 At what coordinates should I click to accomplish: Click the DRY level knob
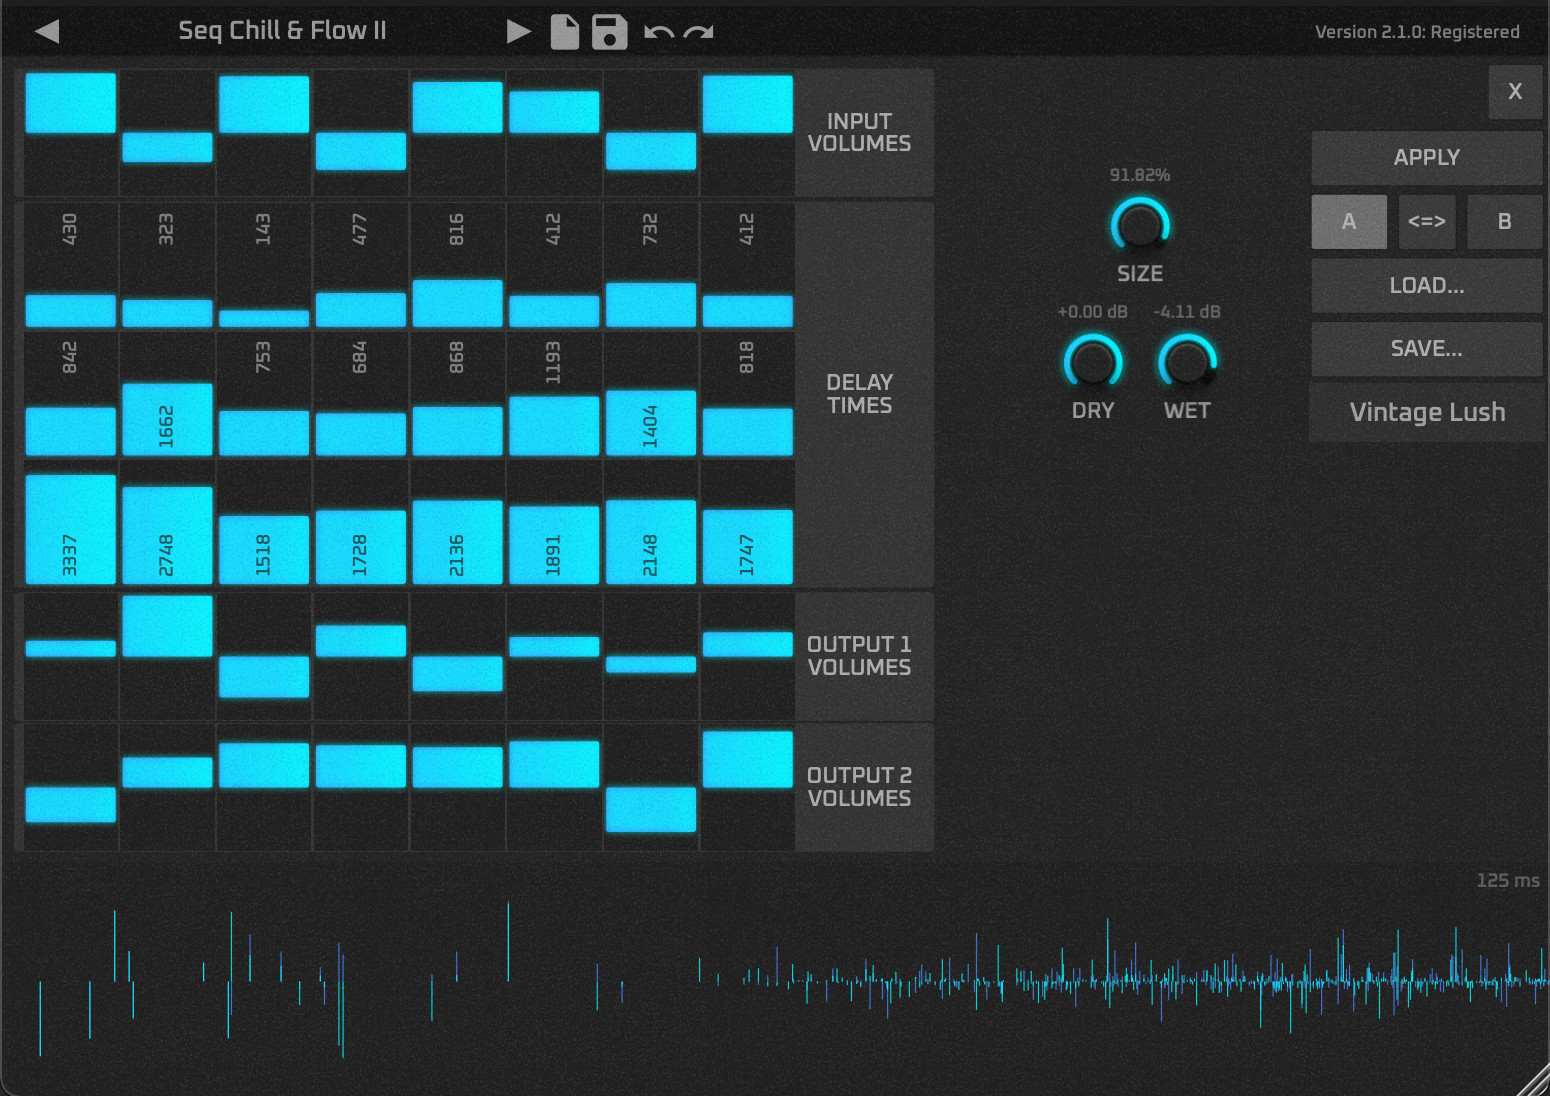tap(1092, 362)
